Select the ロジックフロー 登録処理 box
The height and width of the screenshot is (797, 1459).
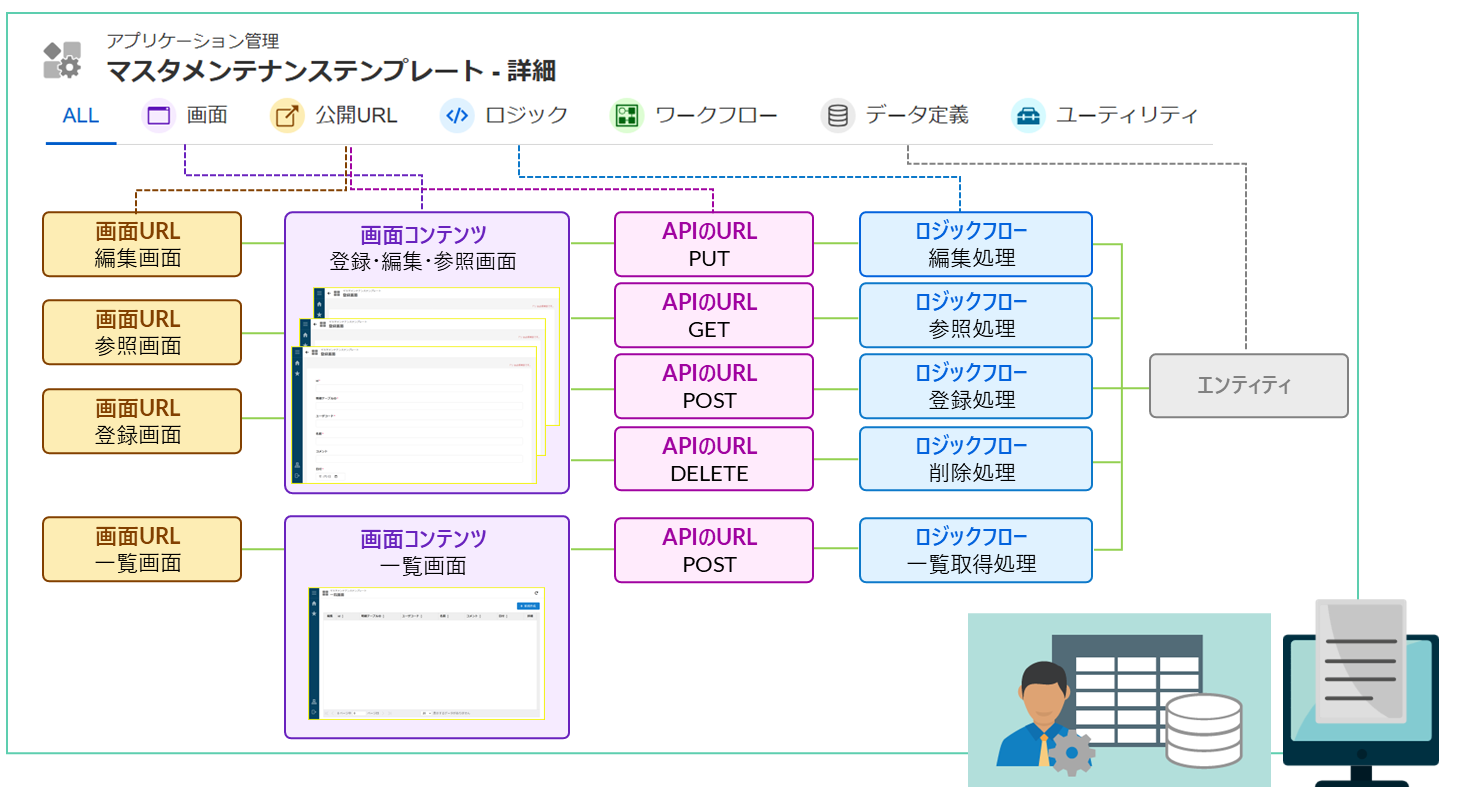pos(975,386)
